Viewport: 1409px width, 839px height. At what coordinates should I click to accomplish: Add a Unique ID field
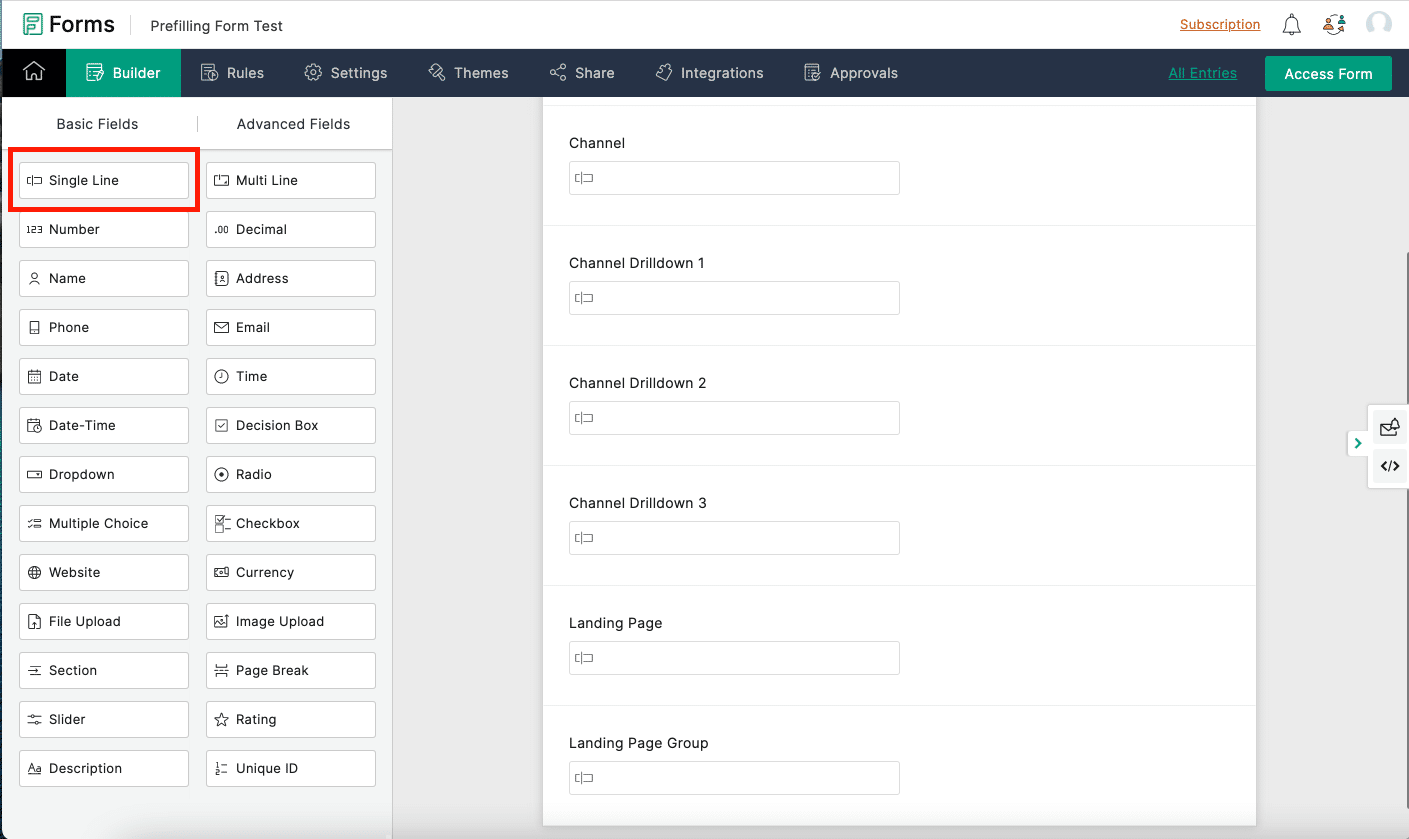[291, 768]
